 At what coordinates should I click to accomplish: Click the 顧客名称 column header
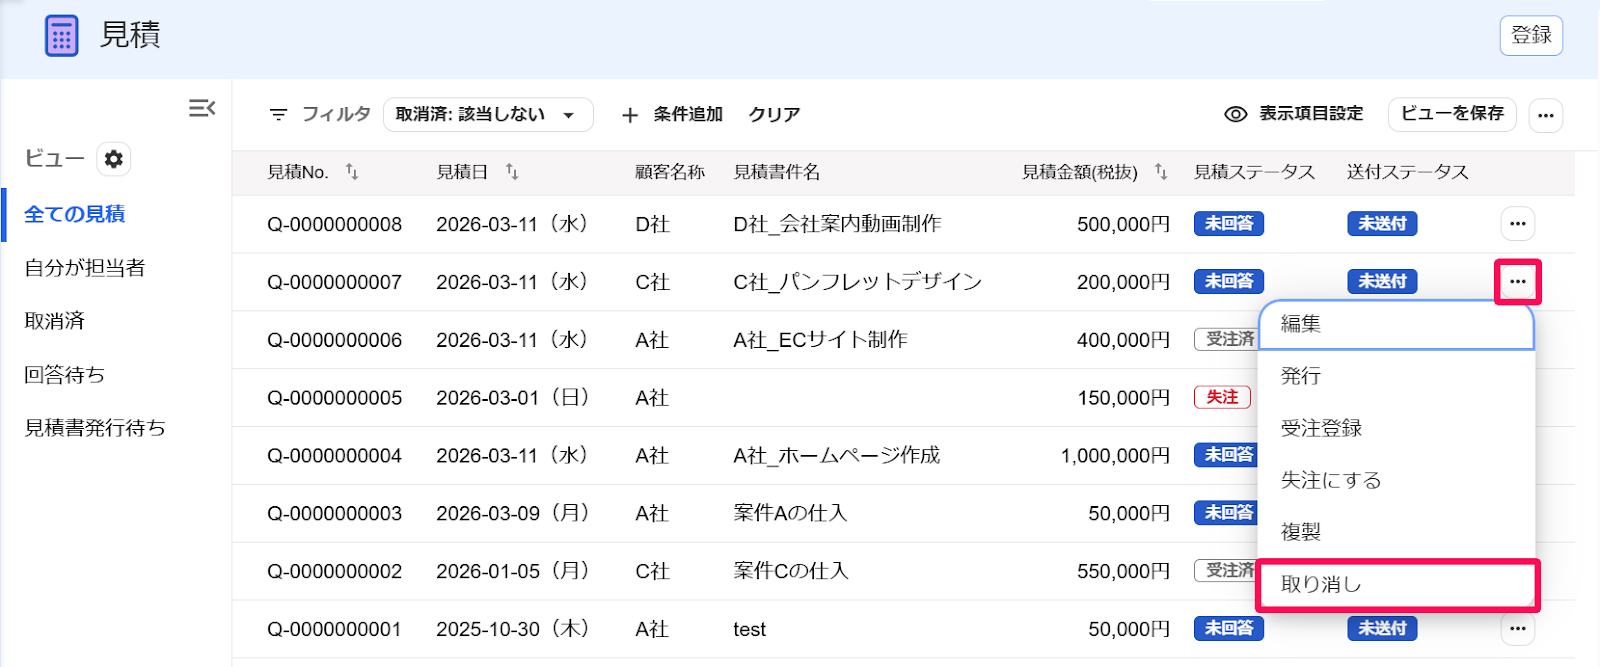click(670, 172)
